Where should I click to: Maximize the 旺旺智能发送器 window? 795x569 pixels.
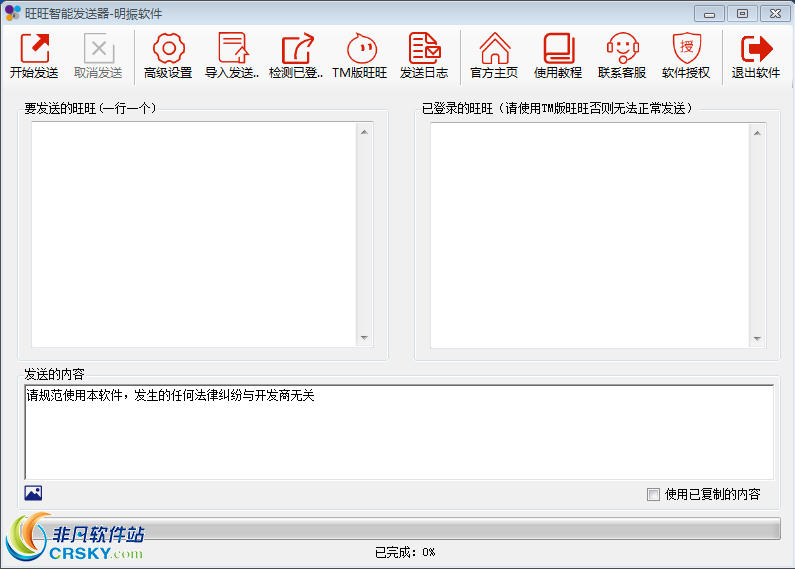[x=742, y=14]
